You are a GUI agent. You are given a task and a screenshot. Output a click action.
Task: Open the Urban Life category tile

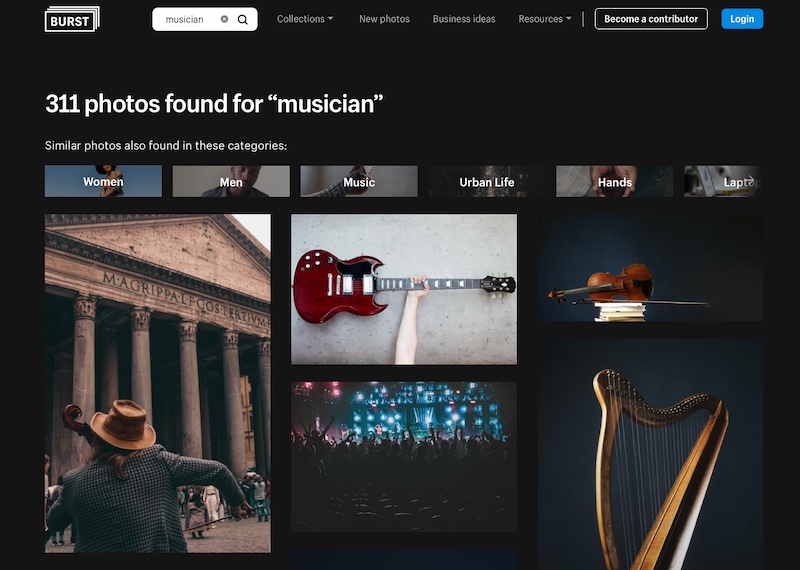click(x=487, y=181)
